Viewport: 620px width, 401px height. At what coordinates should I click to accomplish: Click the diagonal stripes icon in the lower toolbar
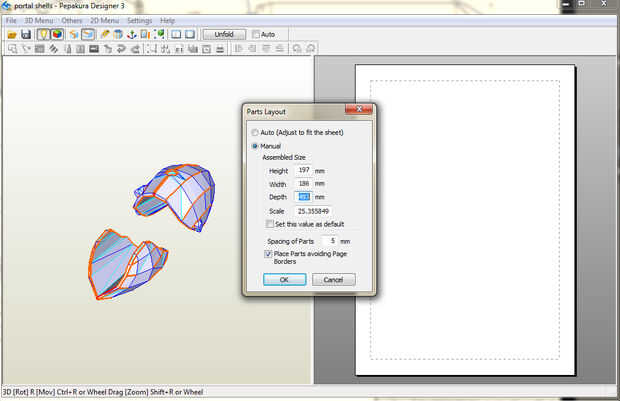point(53,49)
